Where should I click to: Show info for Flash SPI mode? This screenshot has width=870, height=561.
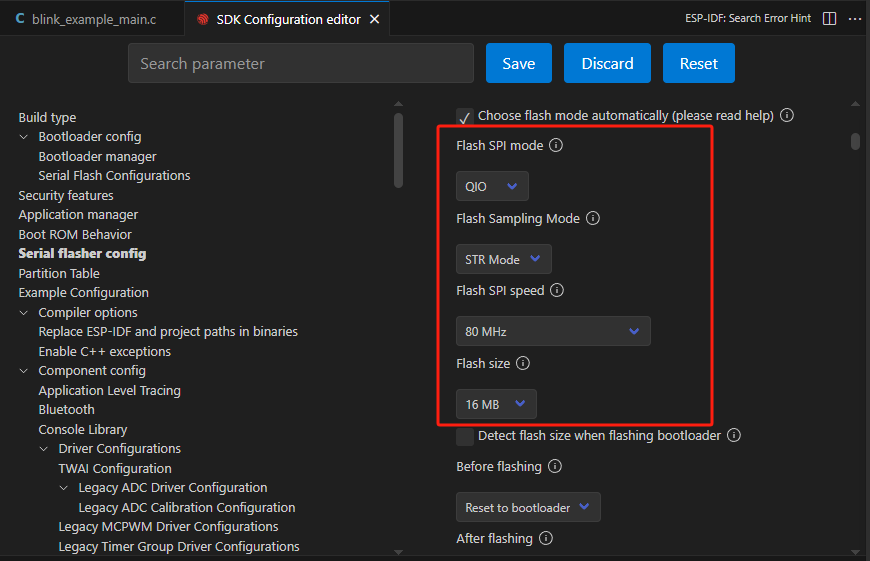[556, 145]
